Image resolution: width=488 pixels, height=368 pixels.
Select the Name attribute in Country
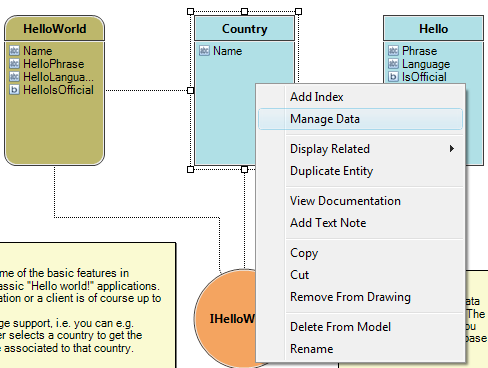point(228,51)
